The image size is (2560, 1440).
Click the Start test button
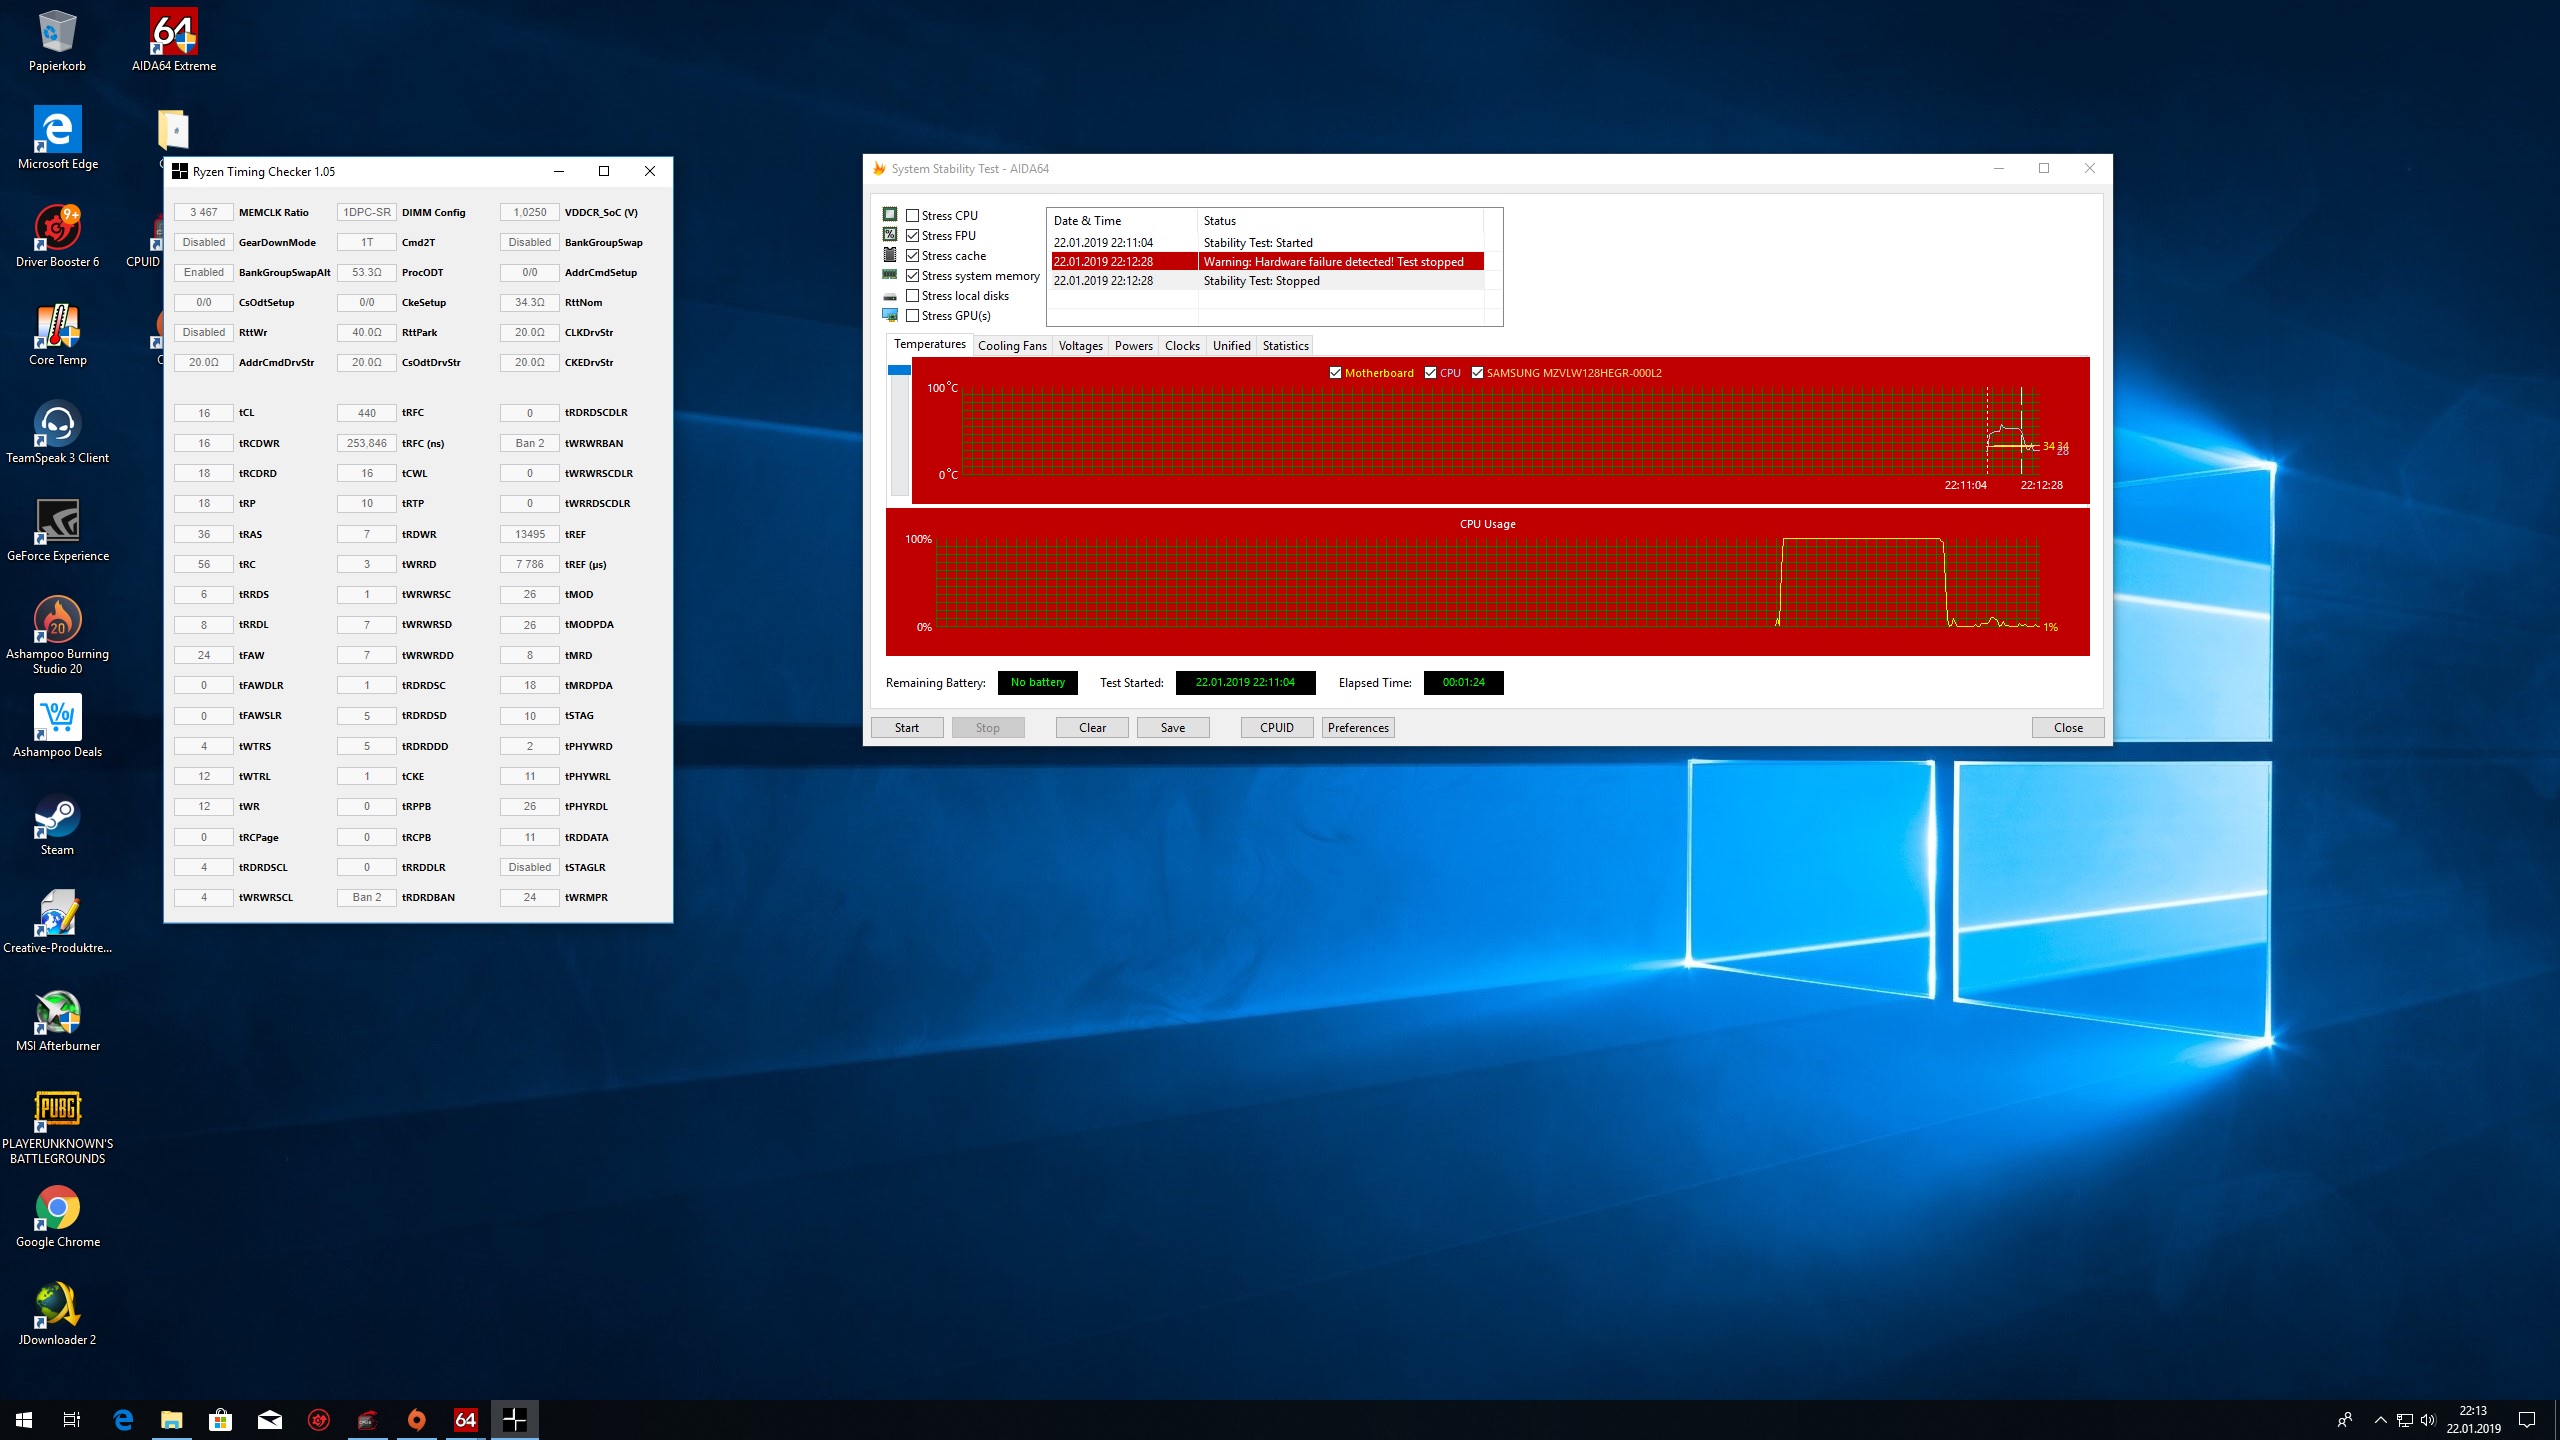[906, 728]
